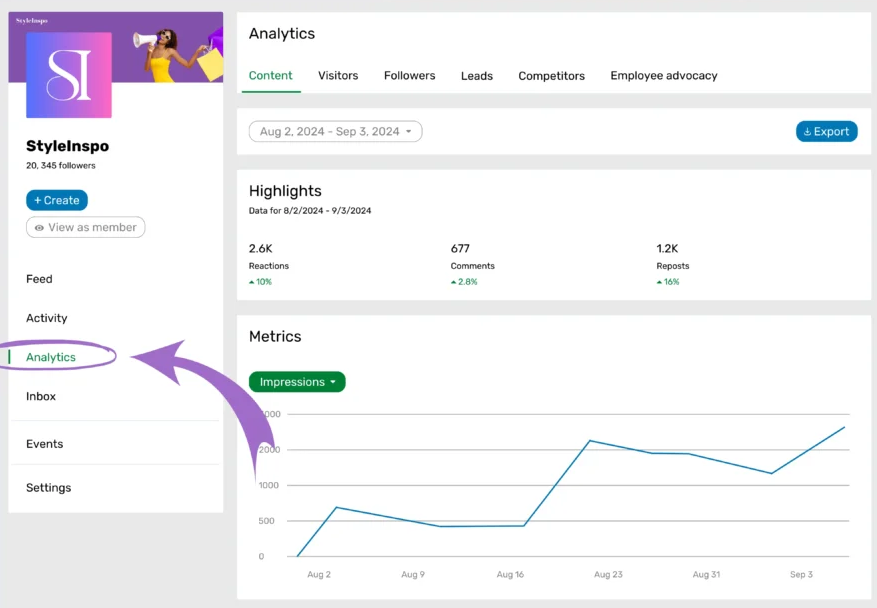Screen dimensions: 877x608
Task: Go to Inbox in the sidebar
Action: point(41,396)
